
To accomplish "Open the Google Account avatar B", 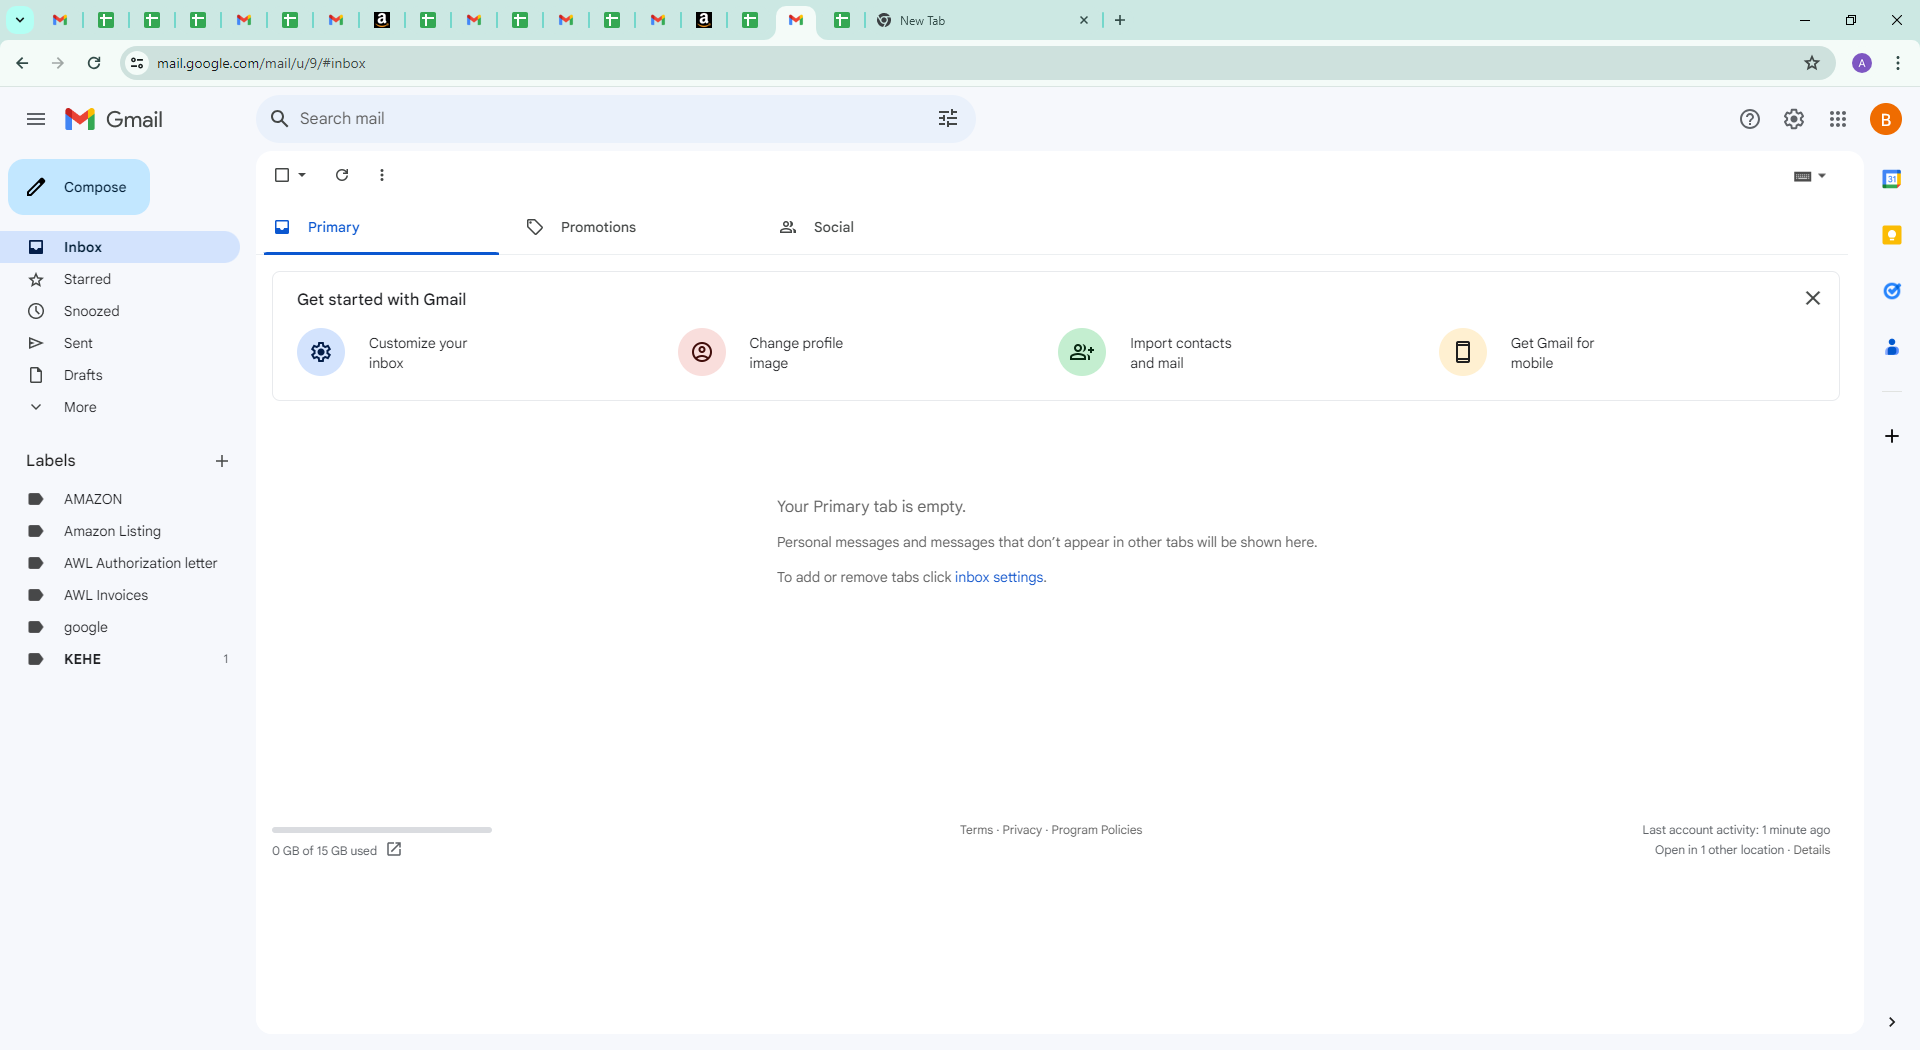I will coord(1886,119).
